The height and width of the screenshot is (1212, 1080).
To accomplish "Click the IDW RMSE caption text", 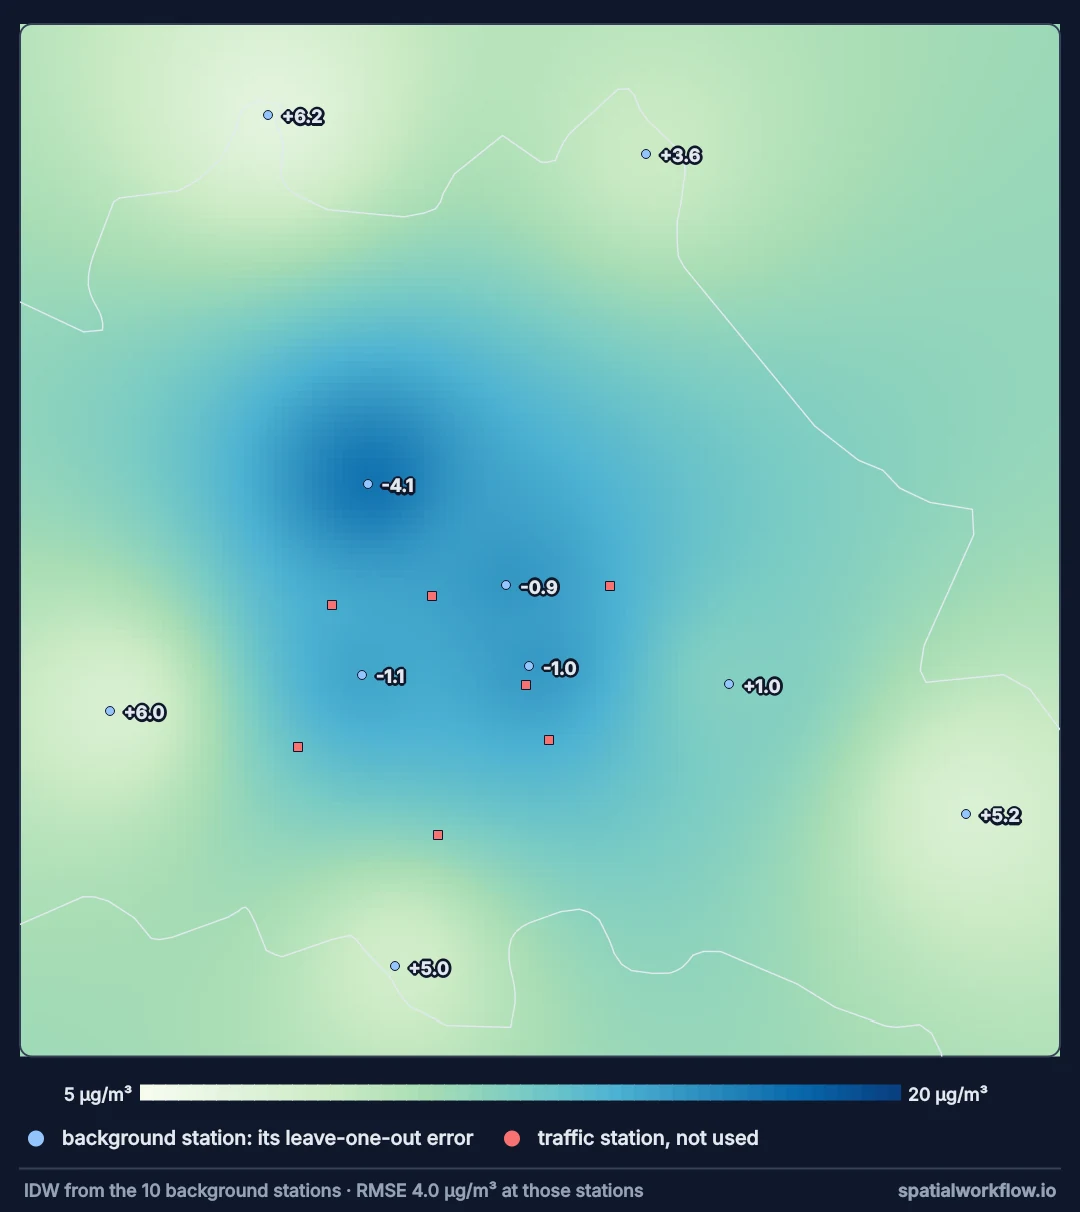I will [334, 1191].
